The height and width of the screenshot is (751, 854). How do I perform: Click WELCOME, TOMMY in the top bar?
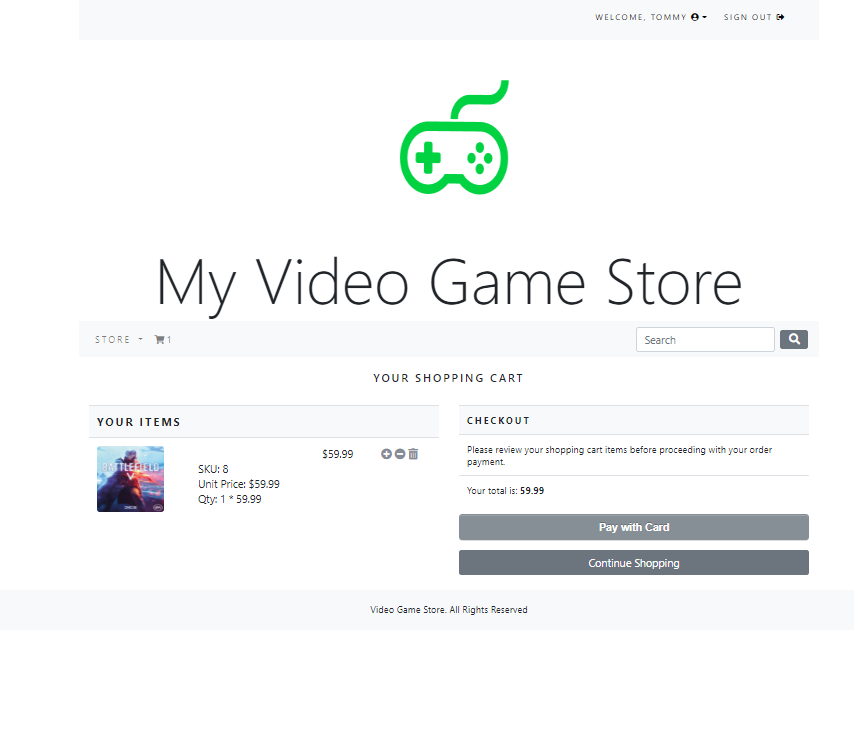[x=640, y=16]
